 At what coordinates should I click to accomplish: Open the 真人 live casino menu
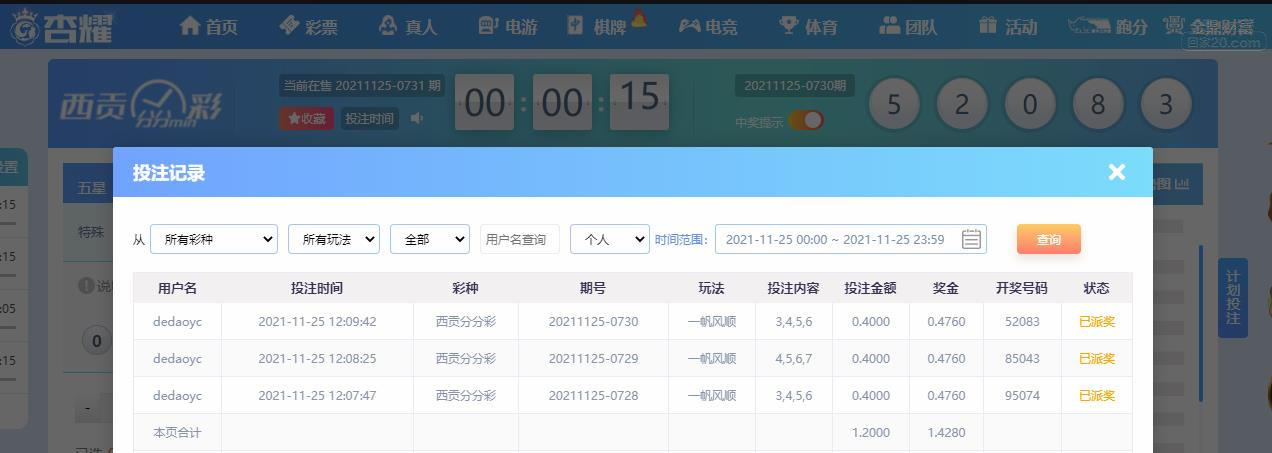click(x=408, y=27)
